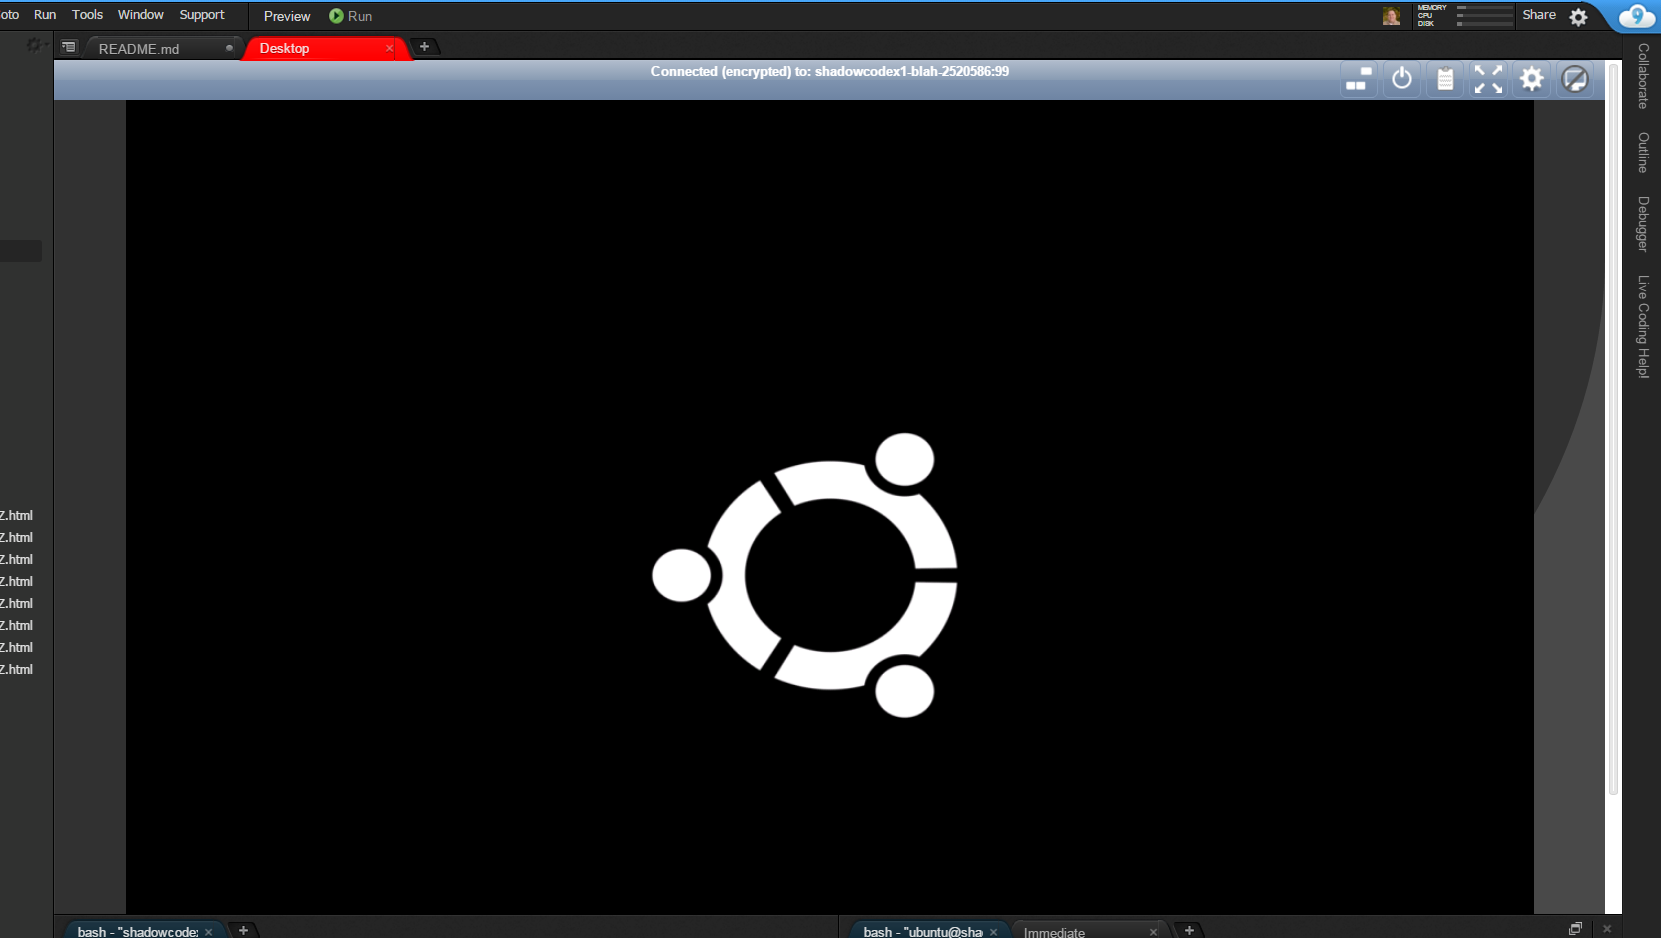Image resolution: width=1661 pixels, height=938 pixels.
Task: Open Cloud9 preferences gear next to Share
Action: pyautogui.click(x=1579, y=16)
